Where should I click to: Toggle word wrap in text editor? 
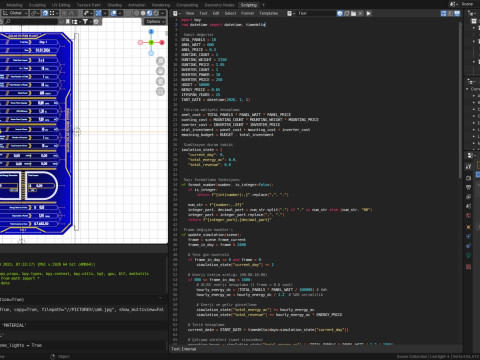pos(450,13)
